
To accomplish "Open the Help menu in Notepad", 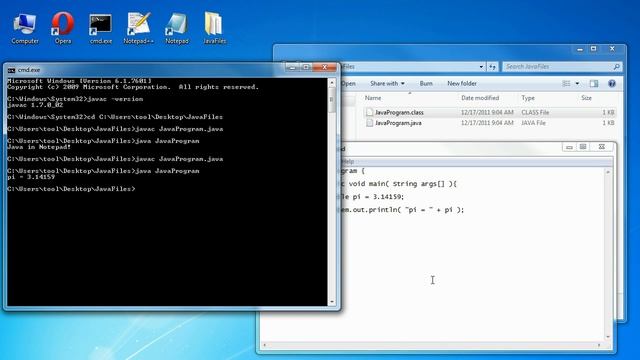I will tap(348, 162).
